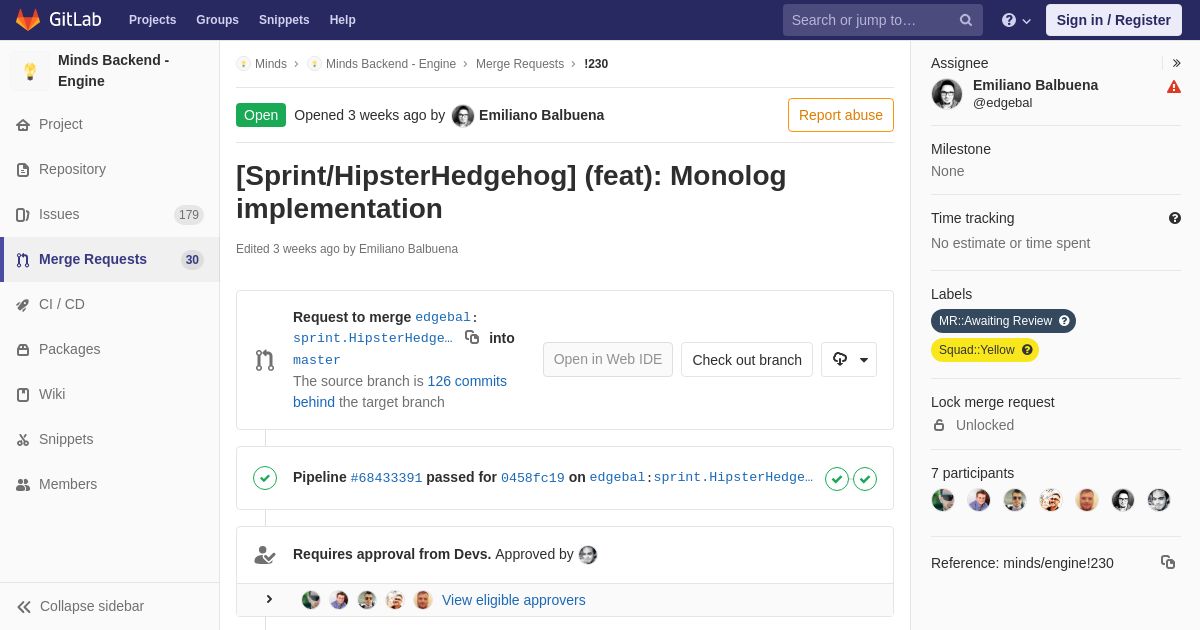
Task: Open Help in top navigation
Action: 343,20
